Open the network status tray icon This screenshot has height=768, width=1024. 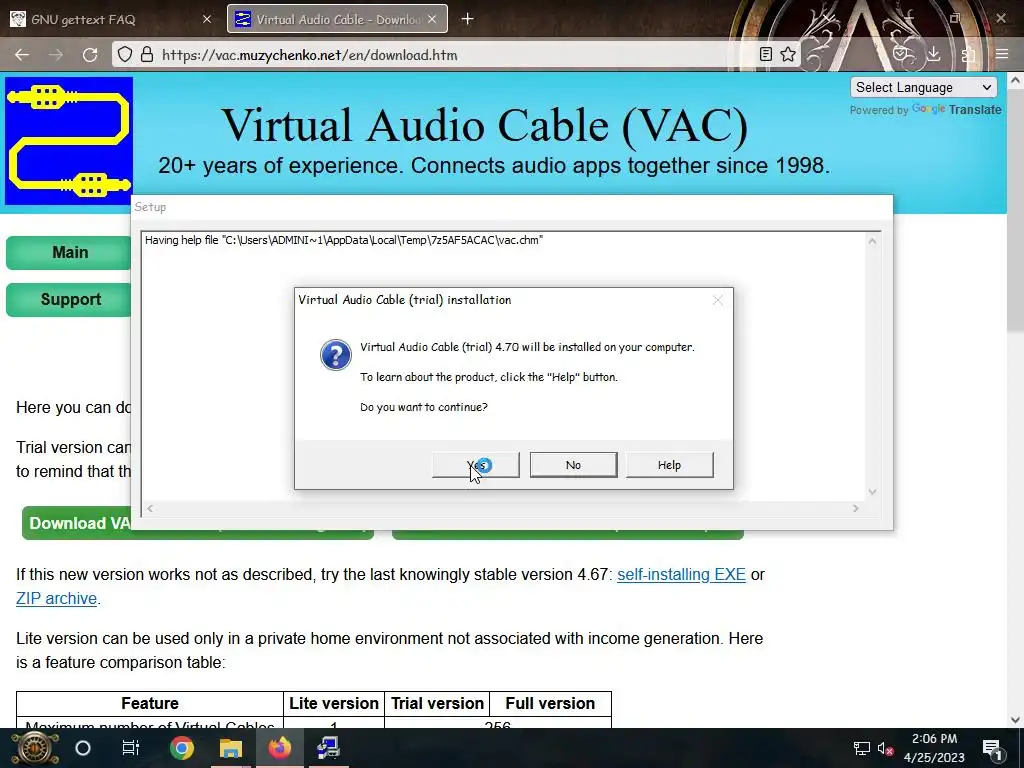click(862, 748)
